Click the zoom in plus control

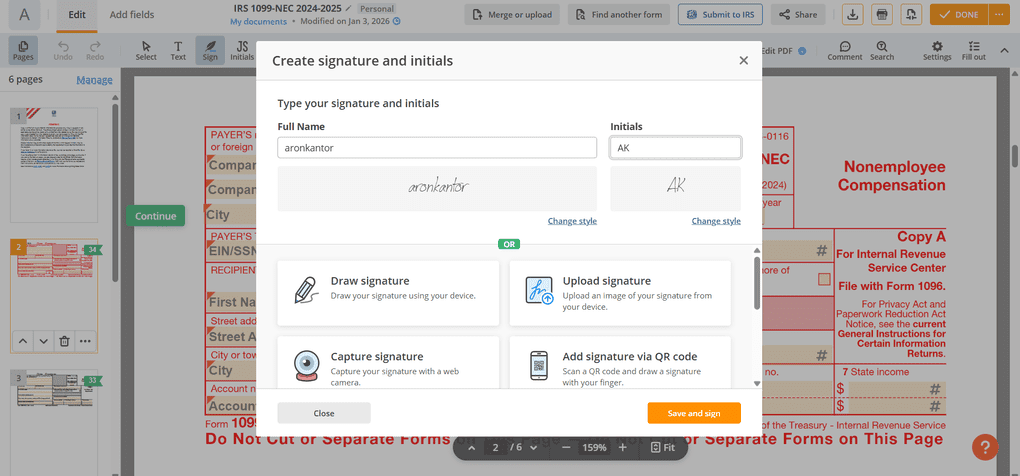click(622, 448)
